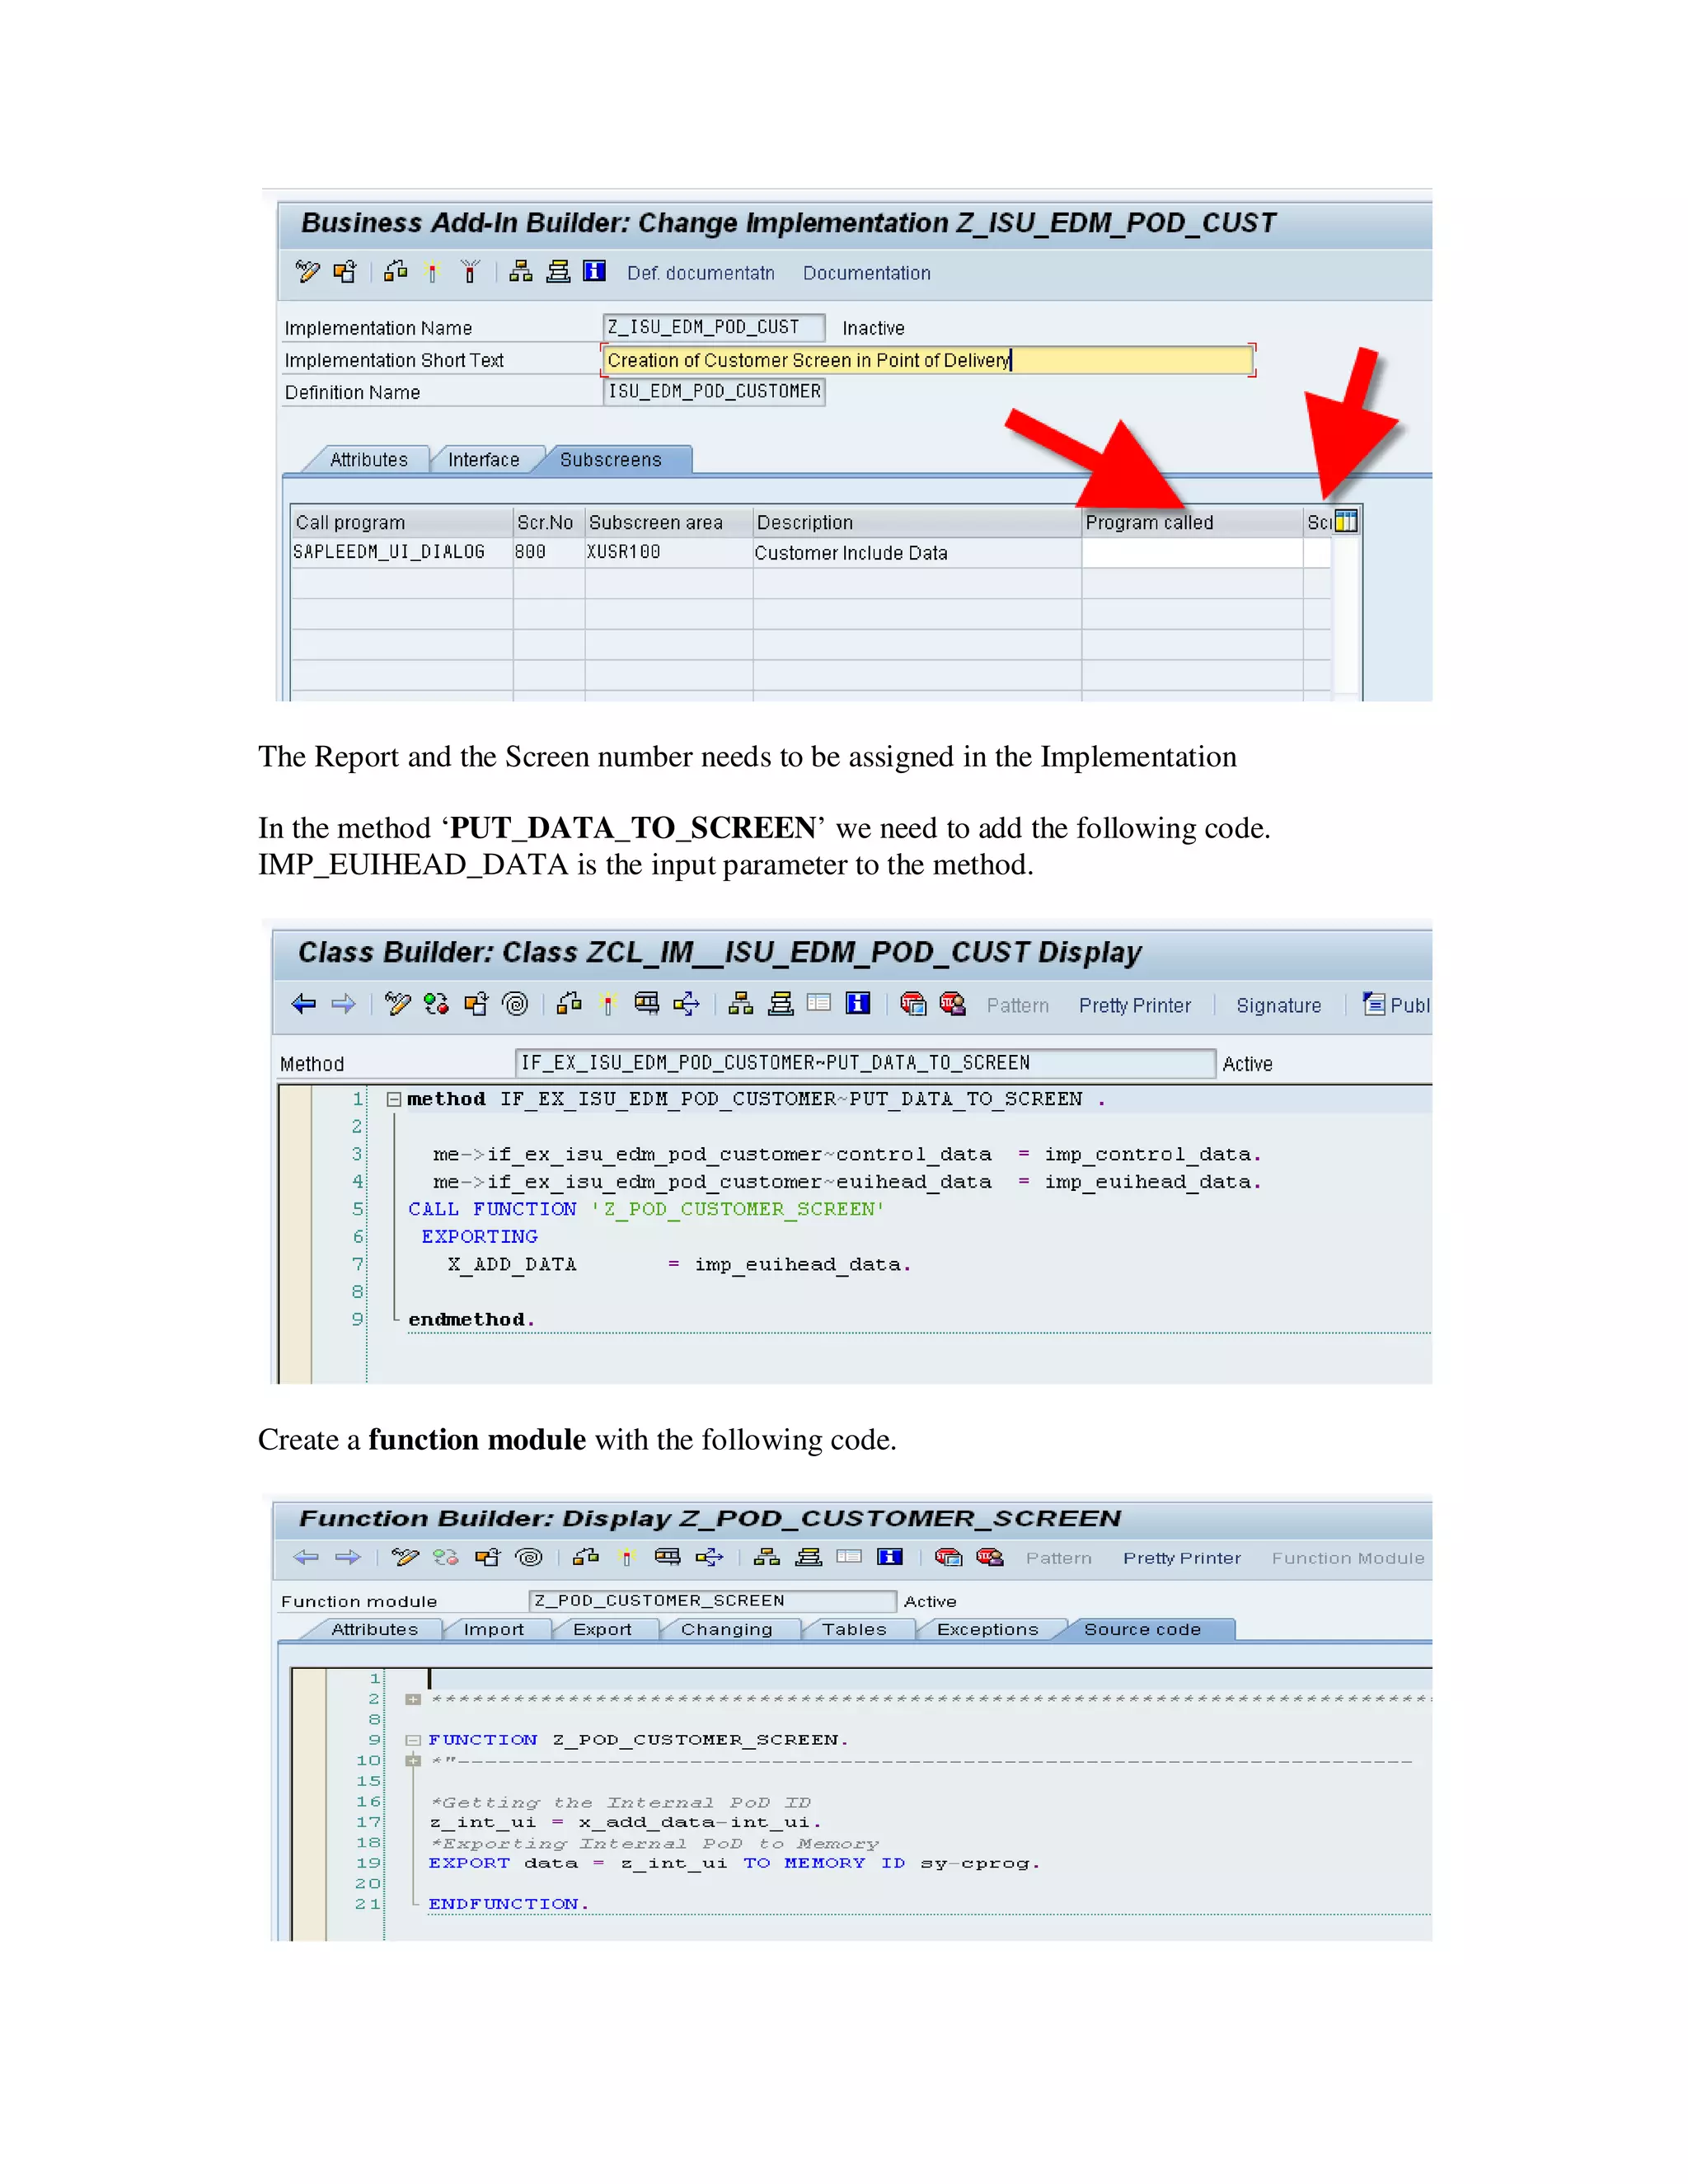
Task: Click Forward arrow in Function Builder toolbar
Action: coord(347,1557)
